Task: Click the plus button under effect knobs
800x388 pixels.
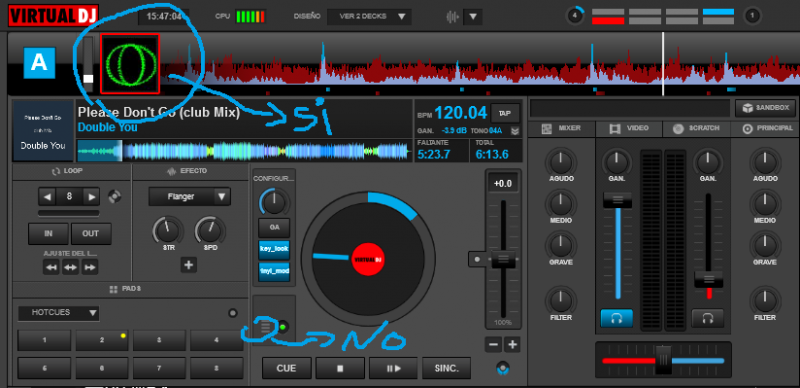Action: point(189,265)
